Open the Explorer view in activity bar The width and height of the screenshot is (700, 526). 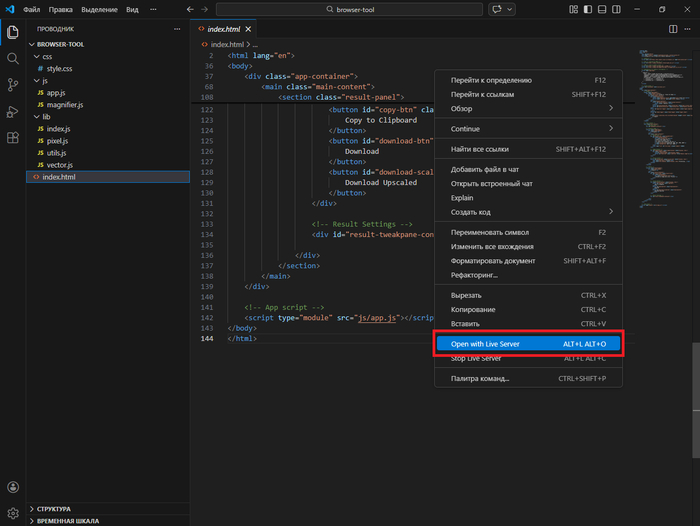click(13, 31)
